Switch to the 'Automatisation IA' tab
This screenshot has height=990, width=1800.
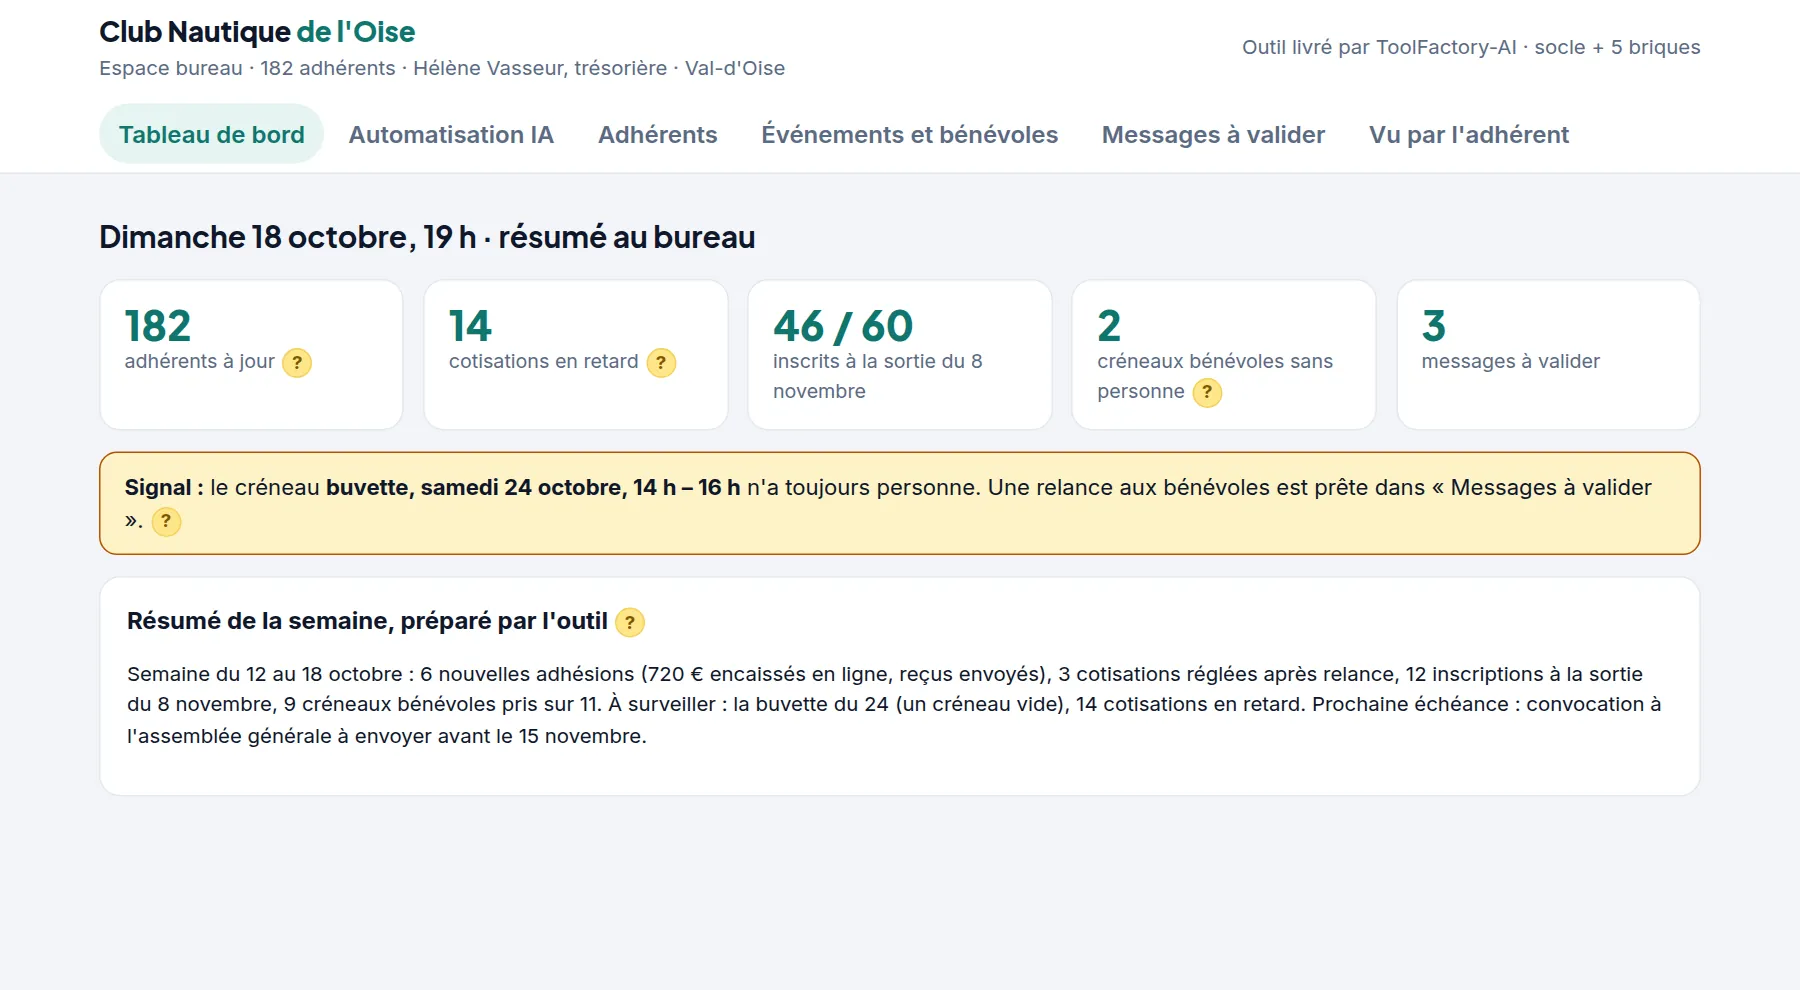[451, 134]
